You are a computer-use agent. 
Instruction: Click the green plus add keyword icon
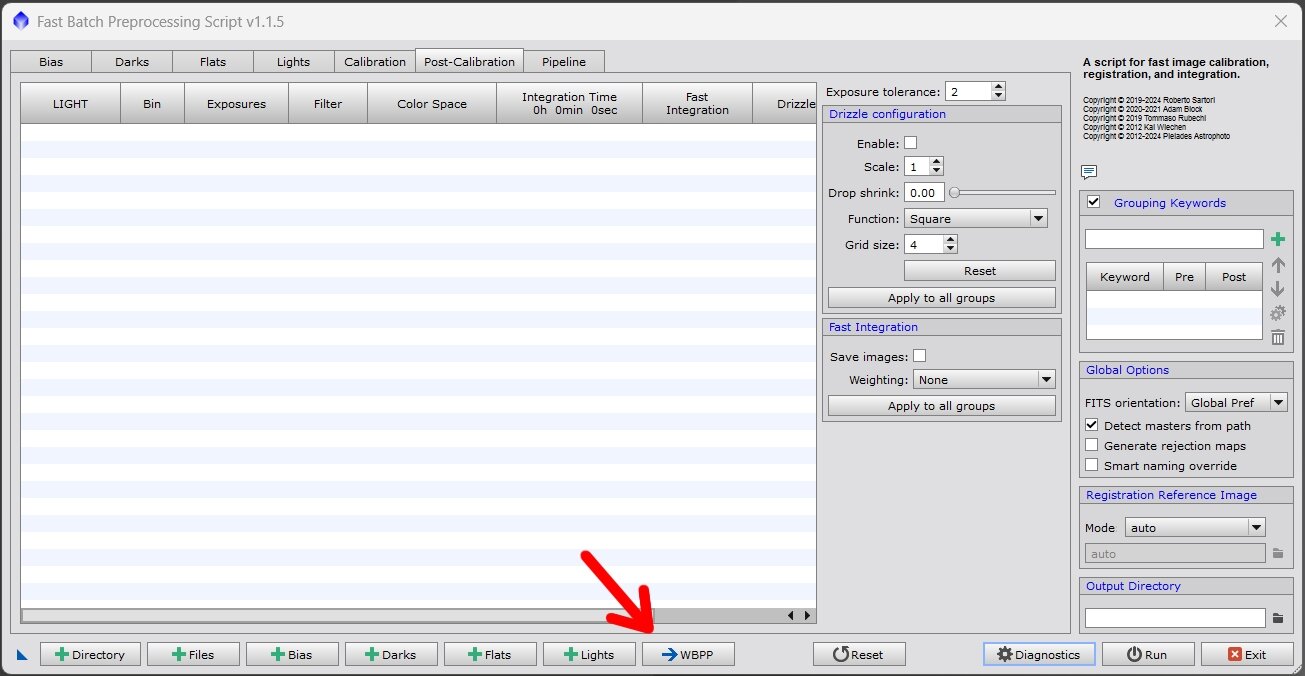pos(1277,239)
